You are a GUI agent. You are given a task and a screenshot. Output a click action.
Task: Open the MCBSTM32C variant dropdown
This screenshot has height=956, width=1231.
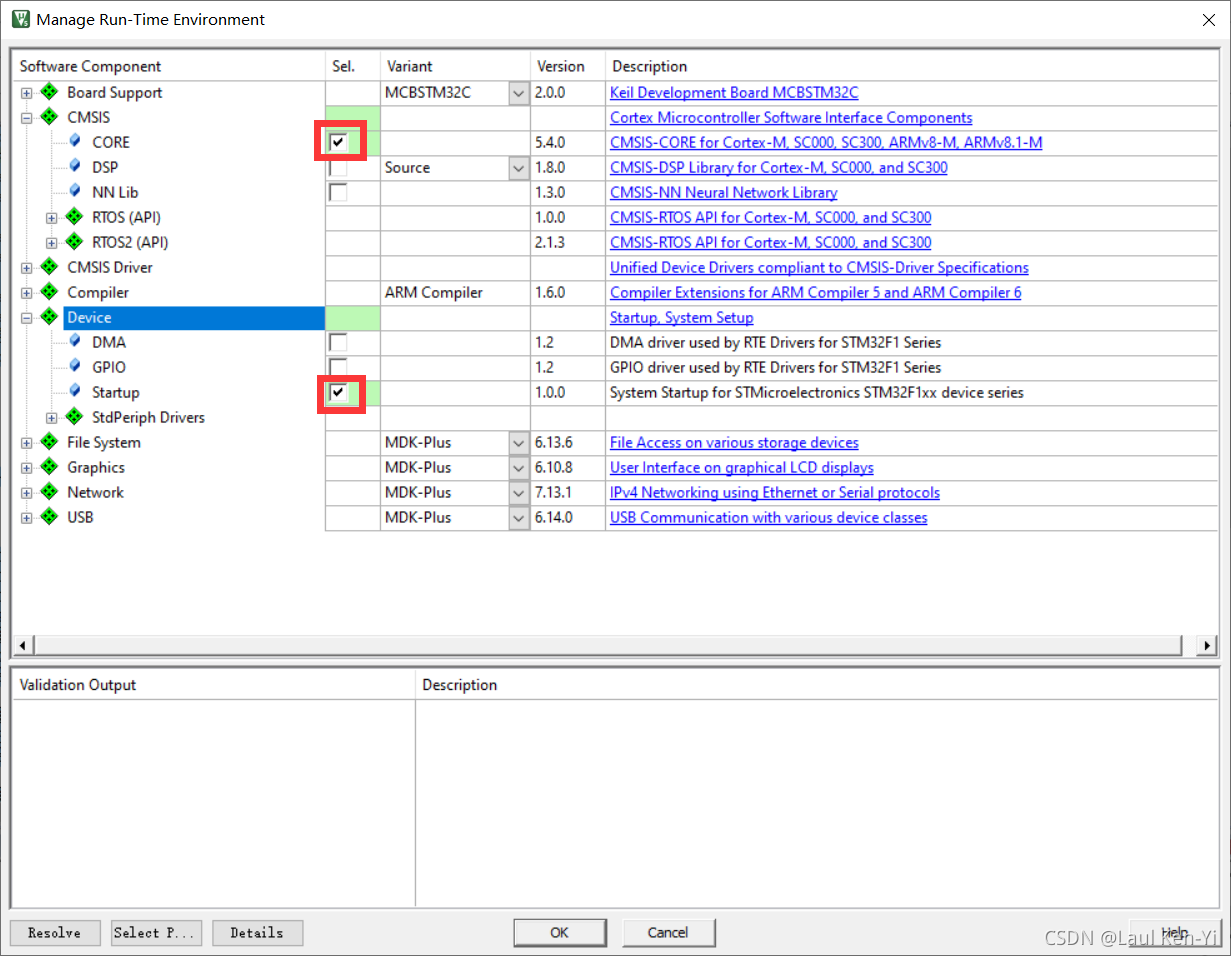tap(518, 93)
